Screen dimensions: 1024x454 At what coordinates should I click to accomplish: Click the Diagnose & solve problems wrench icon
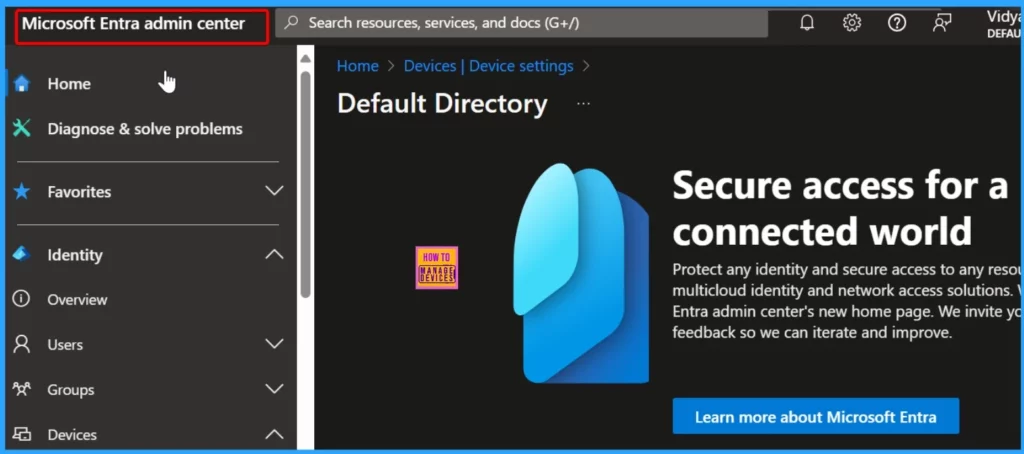pyautogui.click(x=22, y=129)
